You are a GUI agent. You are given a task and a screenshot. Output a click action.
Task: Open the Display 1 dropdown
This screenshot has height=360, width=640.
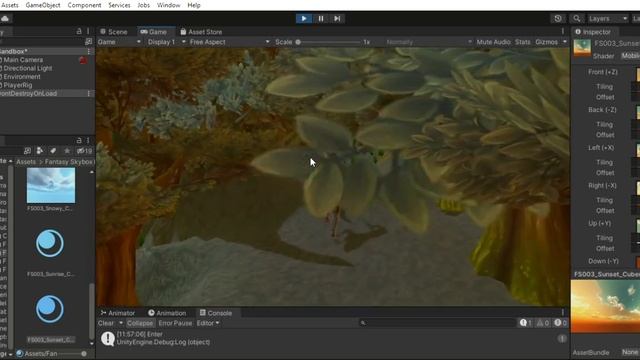(167, 42)
